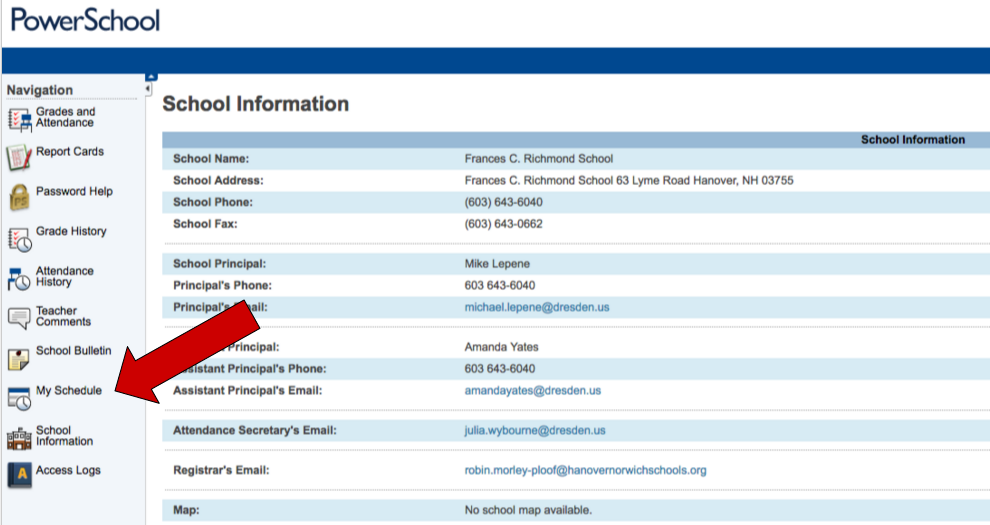
Task: Click the 'School Address:' label
Action: [218, 180]
